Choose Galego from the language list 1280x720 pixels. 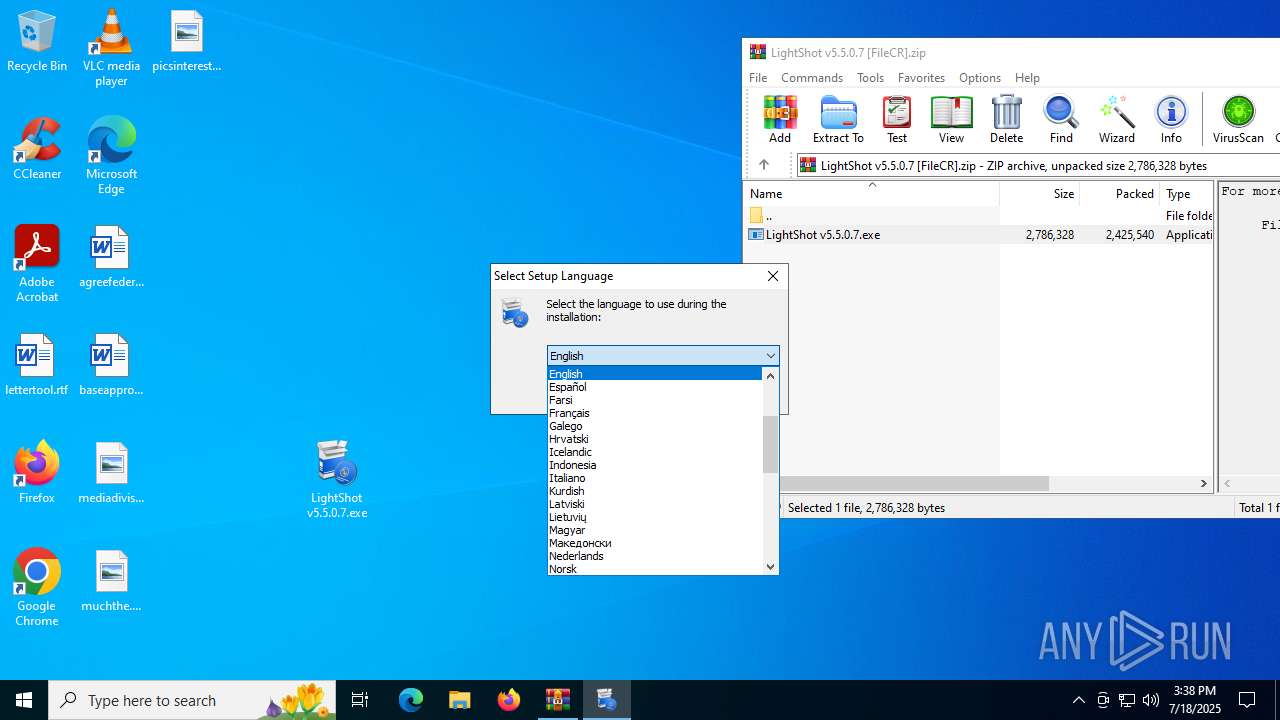pyautogui.click(x=655, y=426)
